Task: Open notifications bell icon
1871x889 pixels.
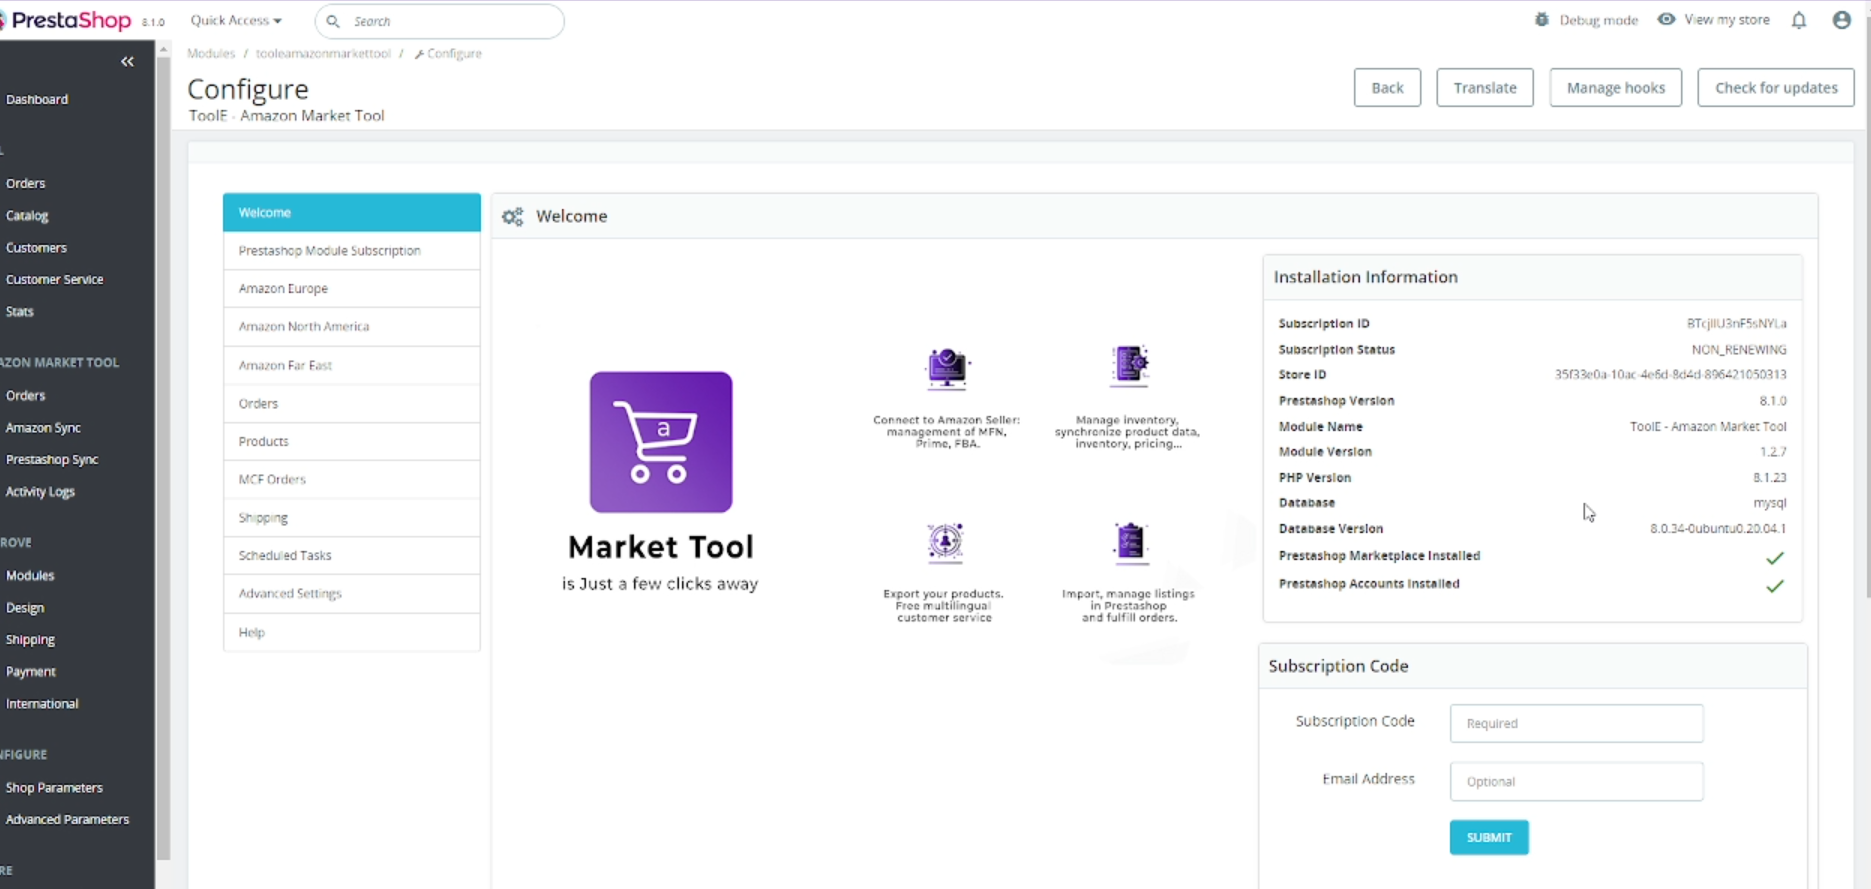Action: 1799,20
